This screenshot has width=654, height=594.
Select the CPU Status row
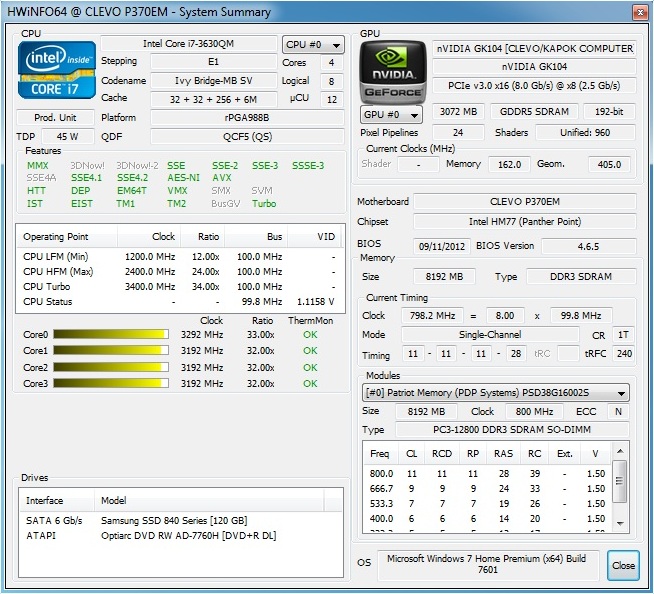[180, 302]
